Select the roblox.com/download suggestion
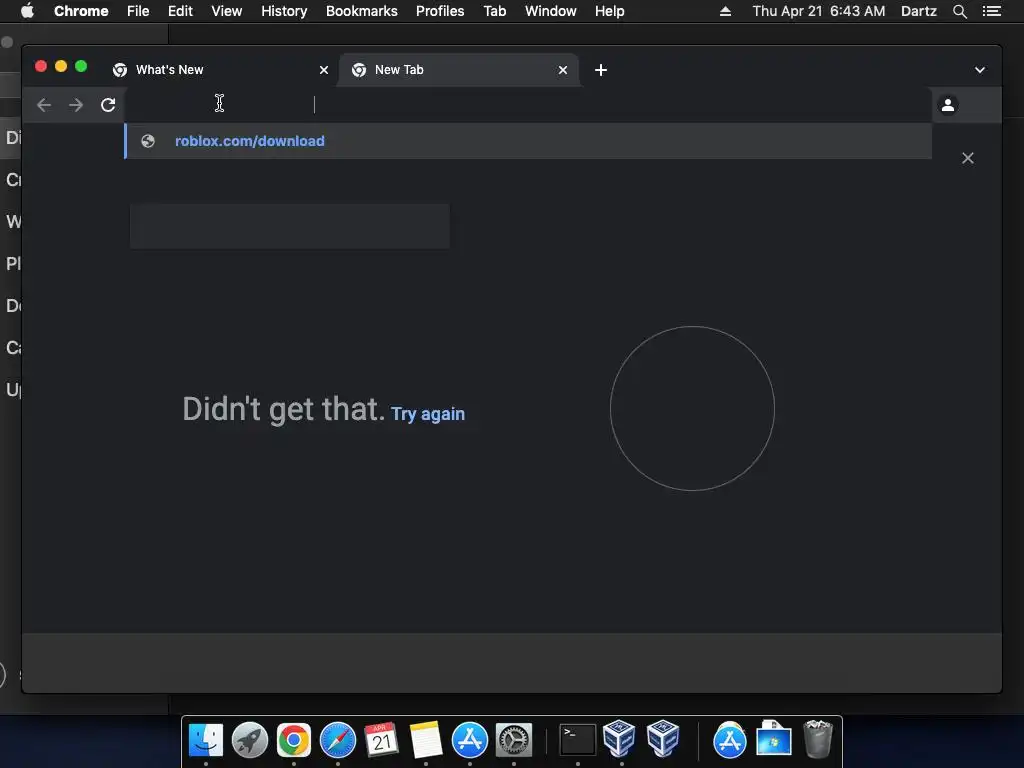 528,141
